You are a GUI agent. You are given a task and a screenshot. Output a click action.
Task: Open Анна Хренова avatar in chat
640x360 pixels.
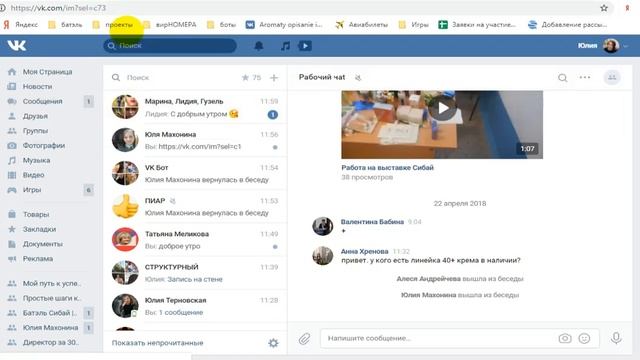pos(322,256)
